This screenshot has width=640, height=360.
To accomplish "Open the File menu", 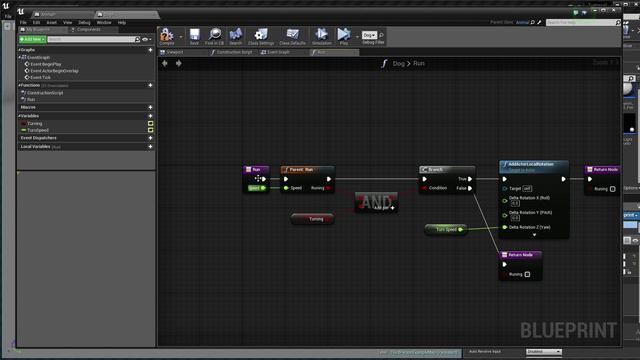I will point(23,22).
